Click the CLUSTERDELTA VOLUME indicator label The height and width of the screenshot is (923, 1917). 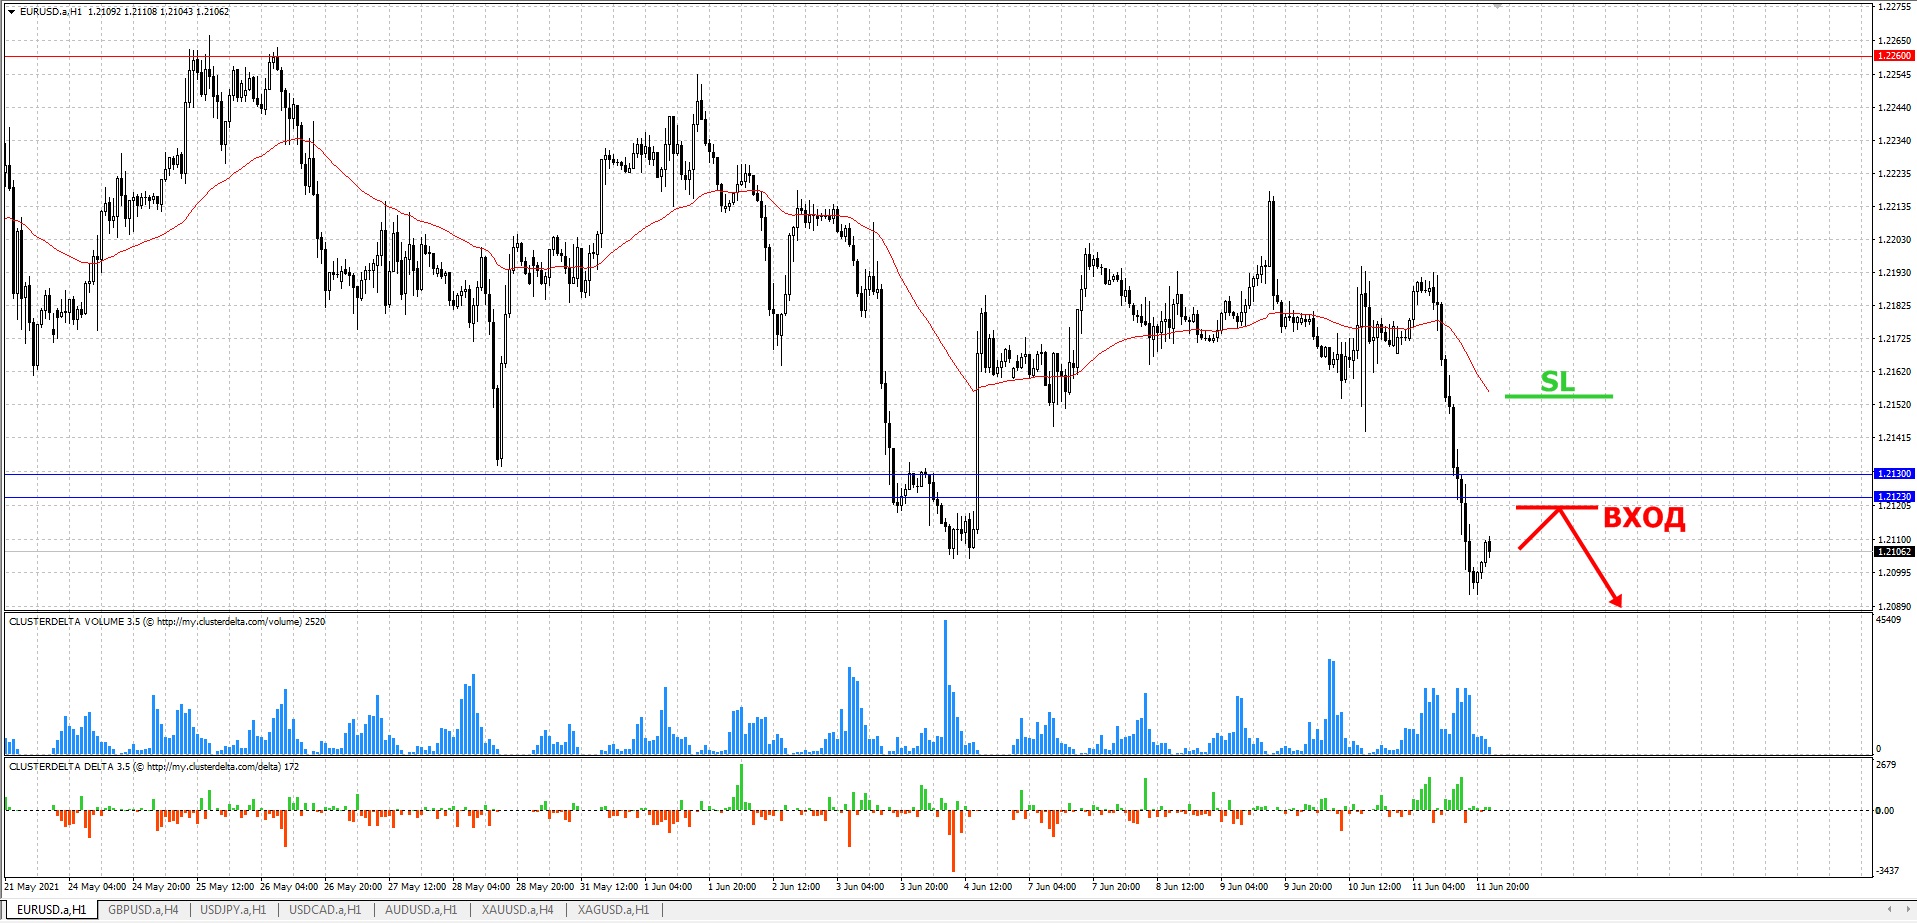pos(167,622)
